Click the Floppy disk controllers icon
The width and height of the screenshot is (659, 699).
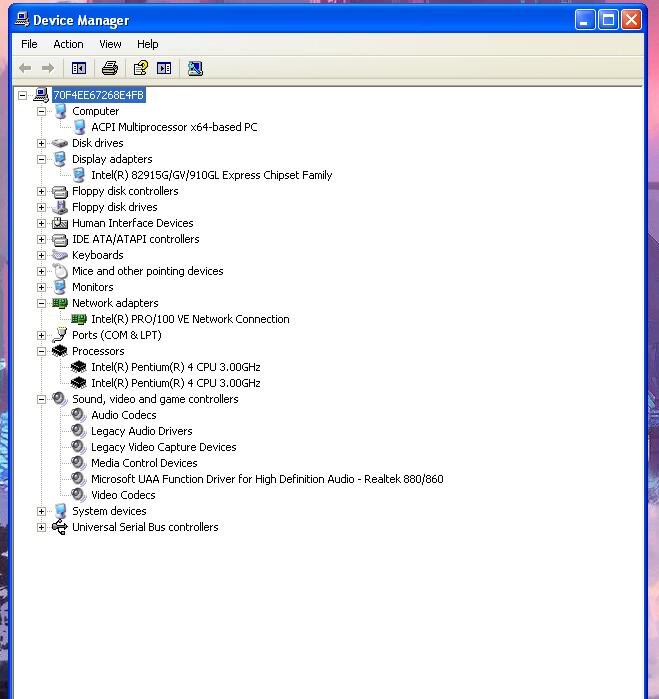coord(60,191)
